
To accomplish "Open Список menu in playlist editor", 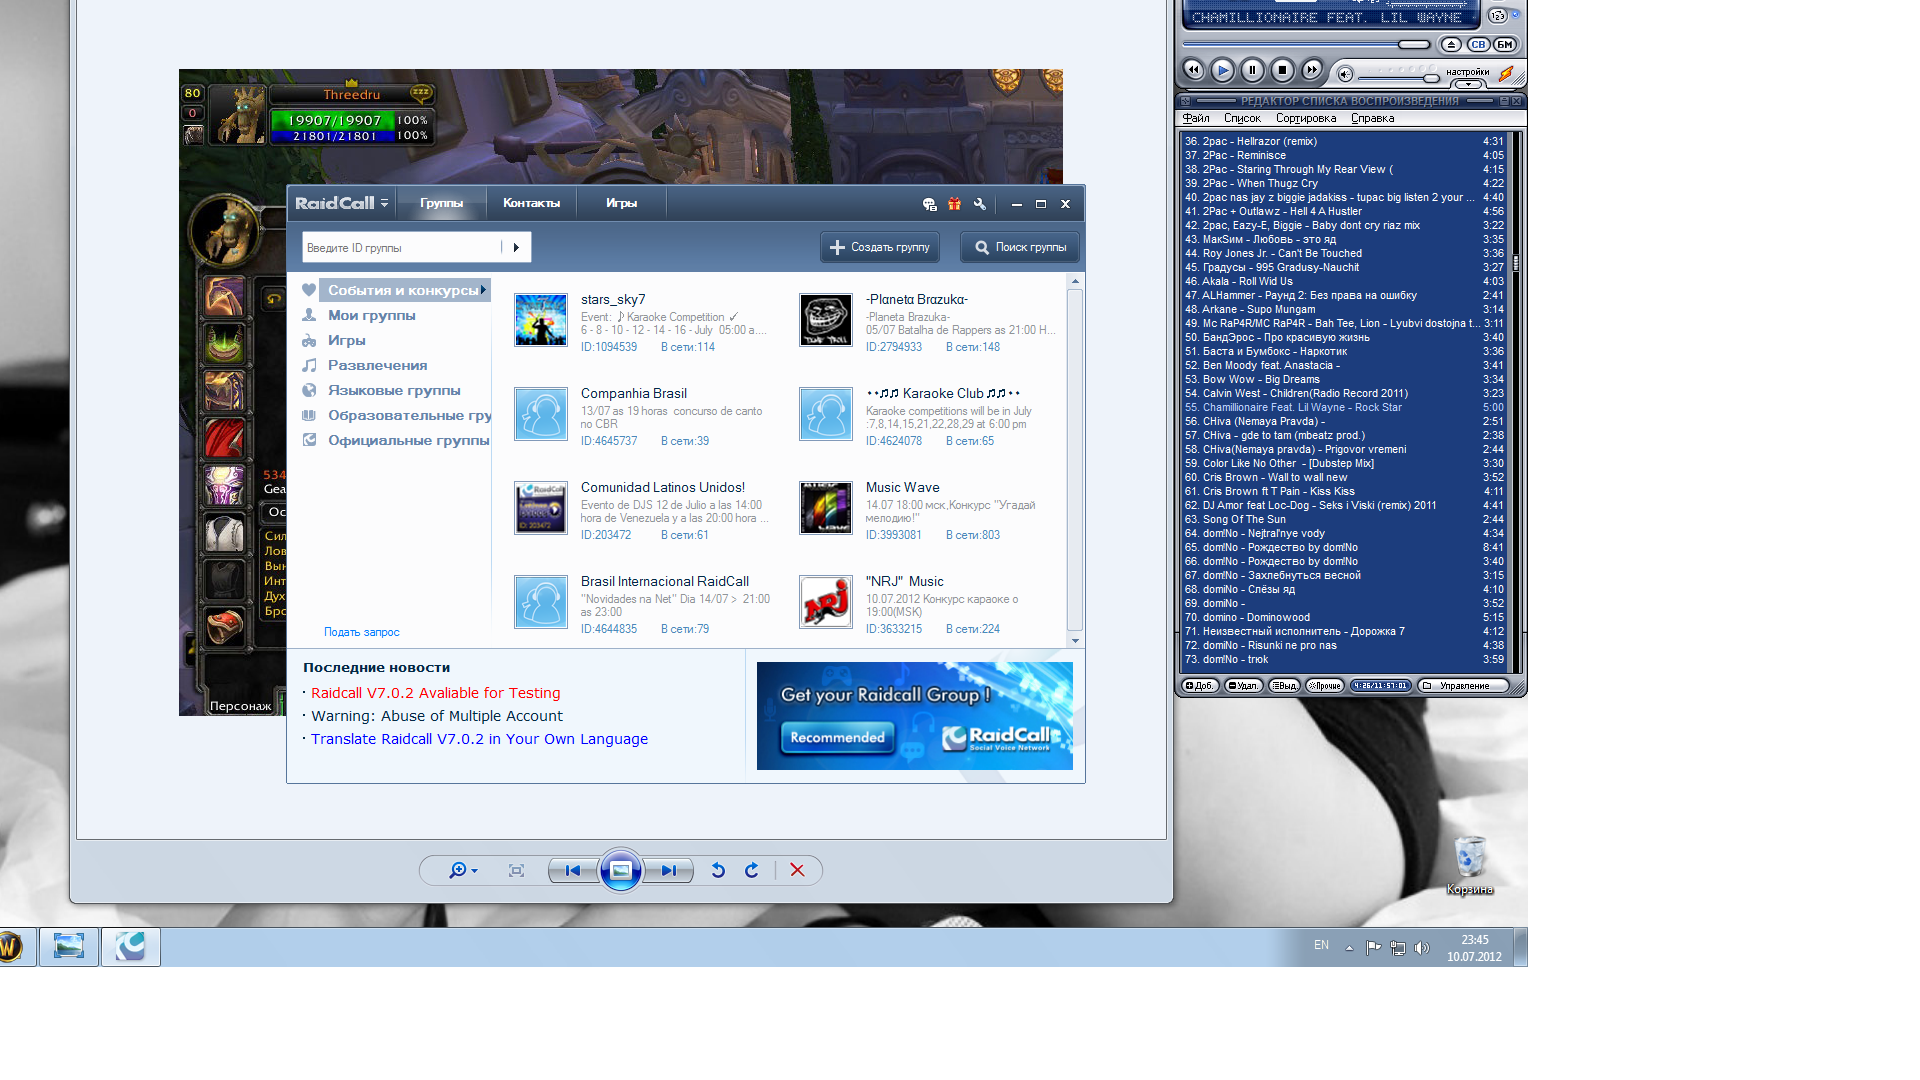I will click(x=1242, y=118).
